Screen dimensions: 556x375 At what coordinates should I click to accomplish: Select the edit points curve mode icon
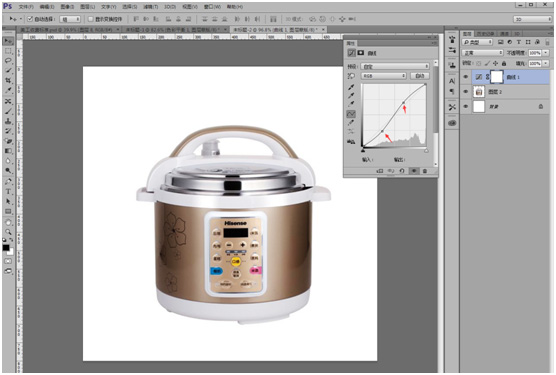click(351, 114)
